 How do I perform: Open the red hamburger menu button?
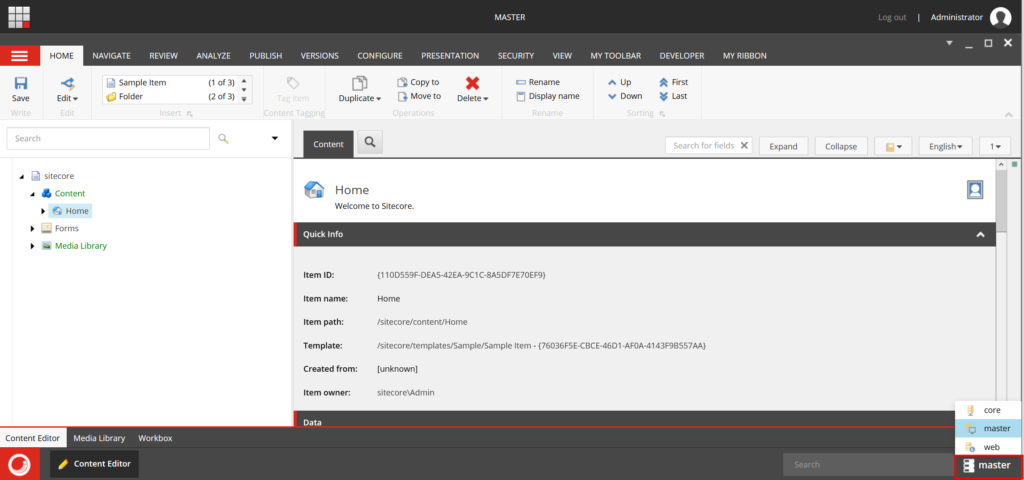click(x=19, y=56)
